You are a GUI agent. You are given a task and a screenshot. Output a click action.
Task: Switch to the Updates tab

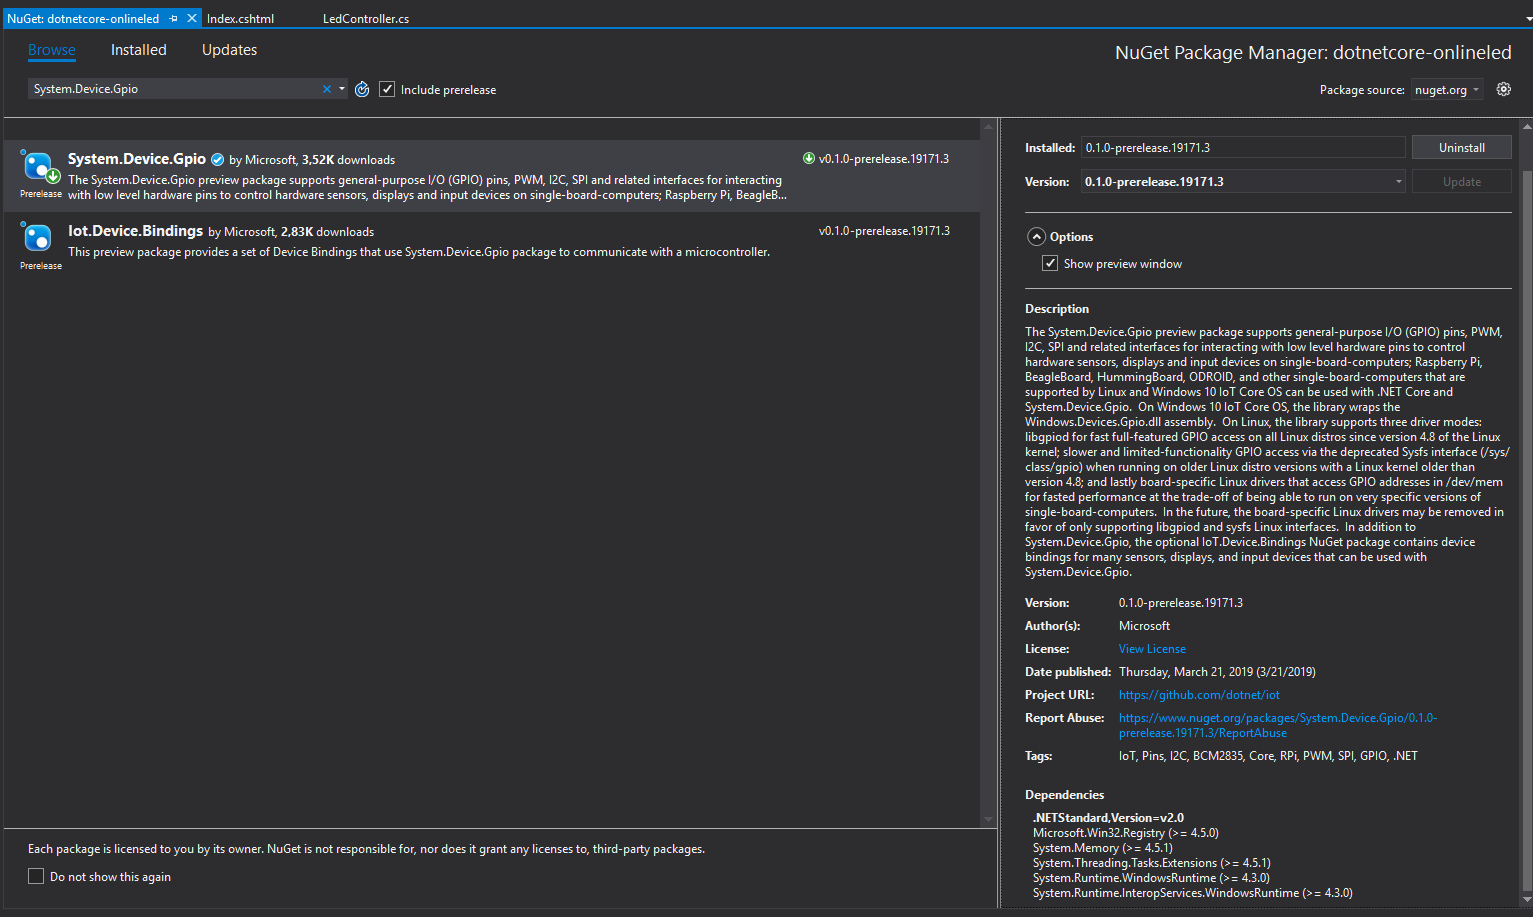click(x=229, y=50)
